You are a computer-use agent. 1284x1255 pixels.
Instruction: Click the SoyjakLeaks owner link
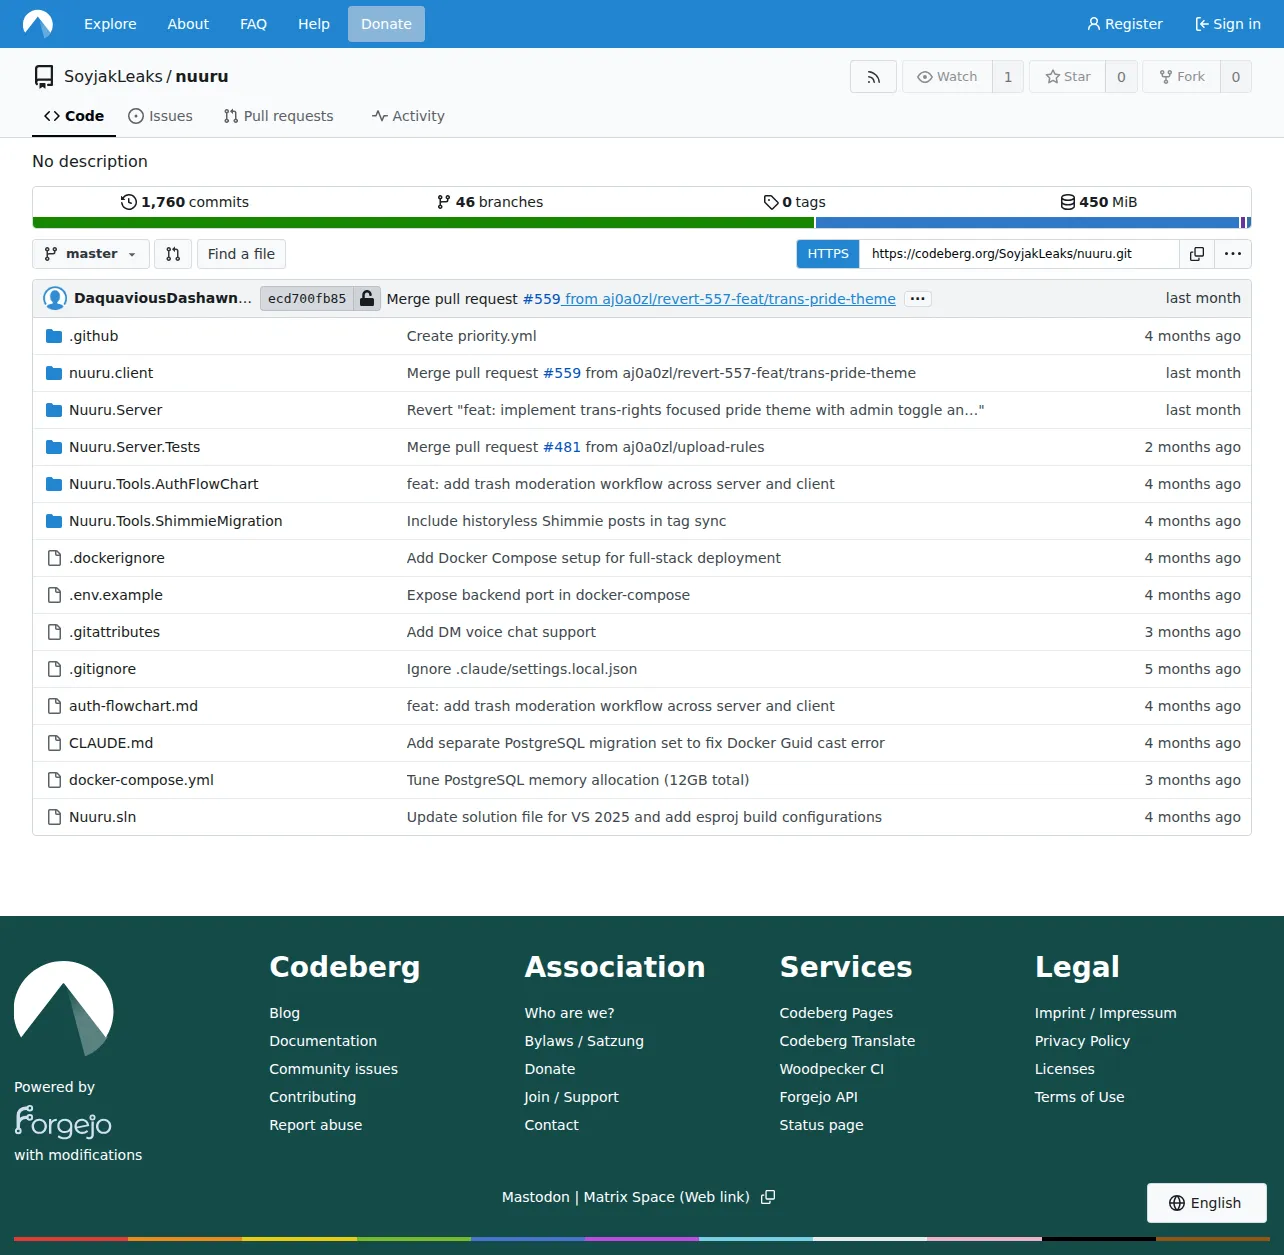click(113, 76)
